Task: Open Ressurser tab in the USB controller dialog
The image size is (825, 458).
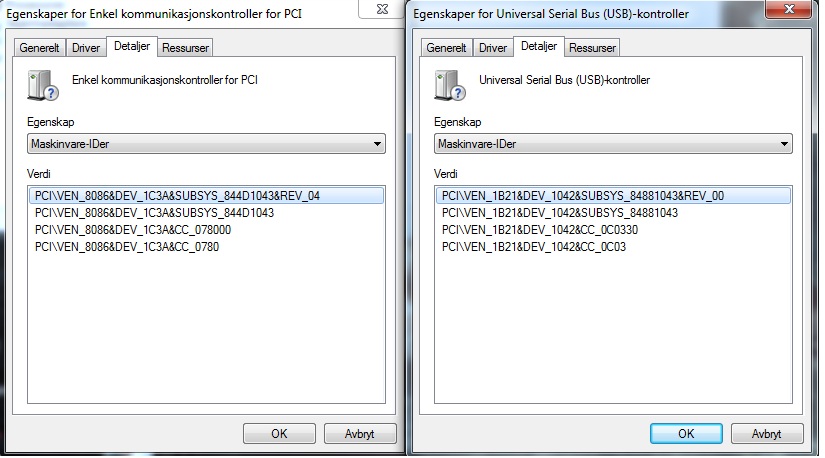Action: tap(592, 48)
